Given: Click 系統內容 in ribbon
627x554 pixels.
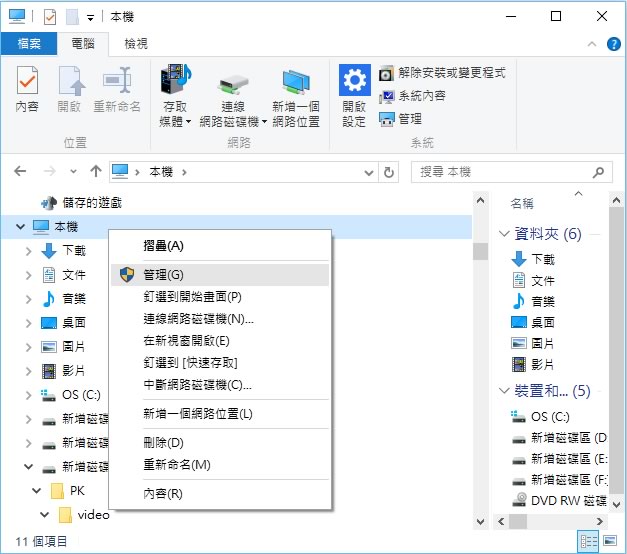Looking at the screenshot, I should point(412,96).
